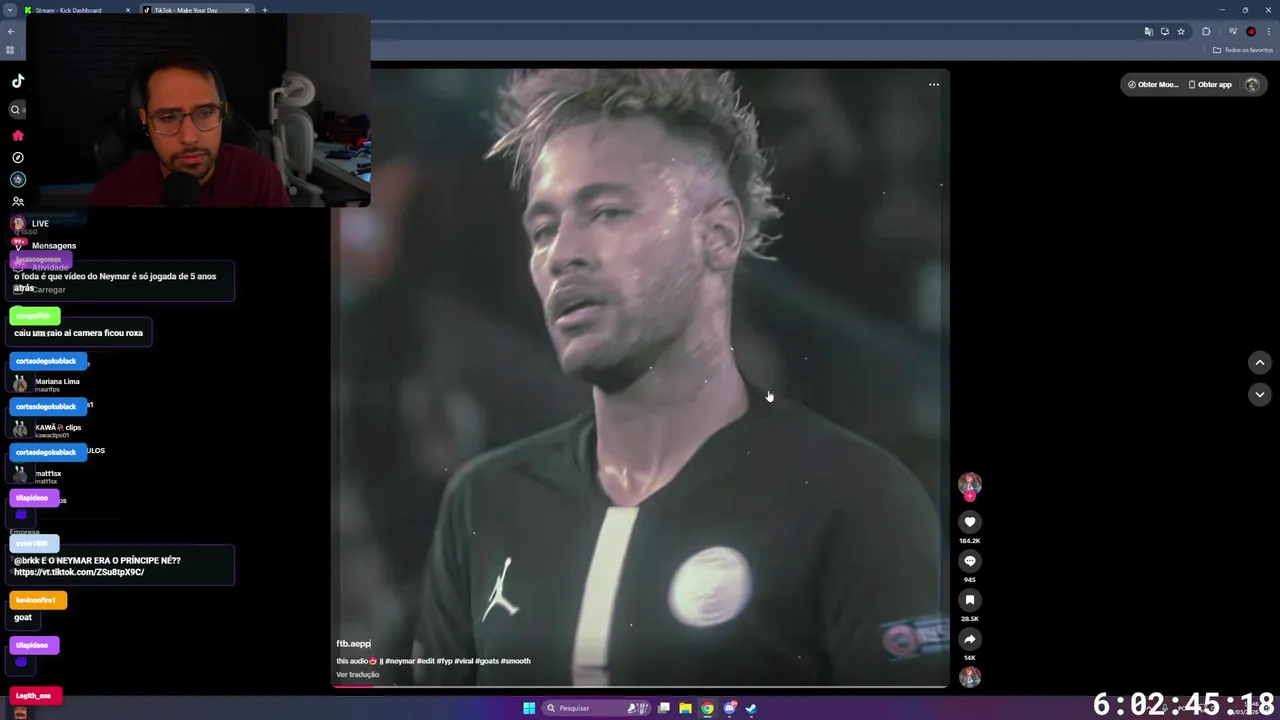Go to the next video with down chevron
Image resolution: width=1280 pixels, height=720 pixels.
(1259, 394)
